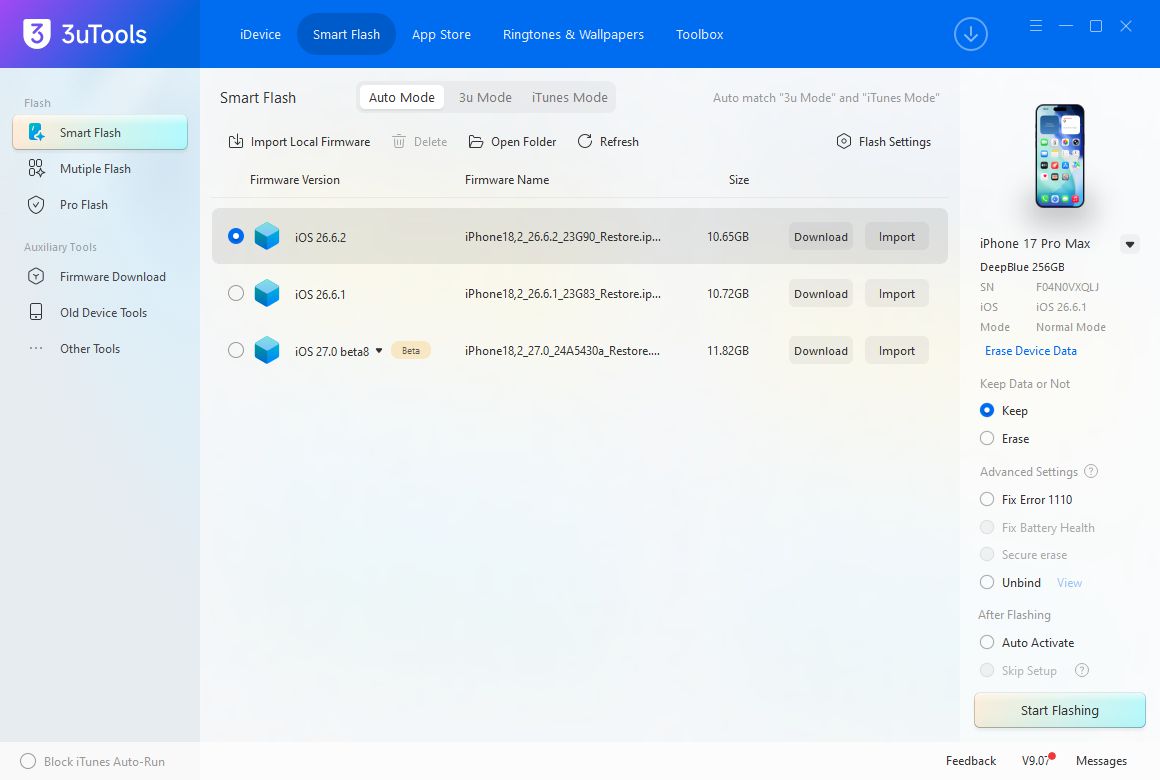Open Ringtones & Wallpapers tab
The height and width of the screenshot is (780, 1160).
[573, 34]
